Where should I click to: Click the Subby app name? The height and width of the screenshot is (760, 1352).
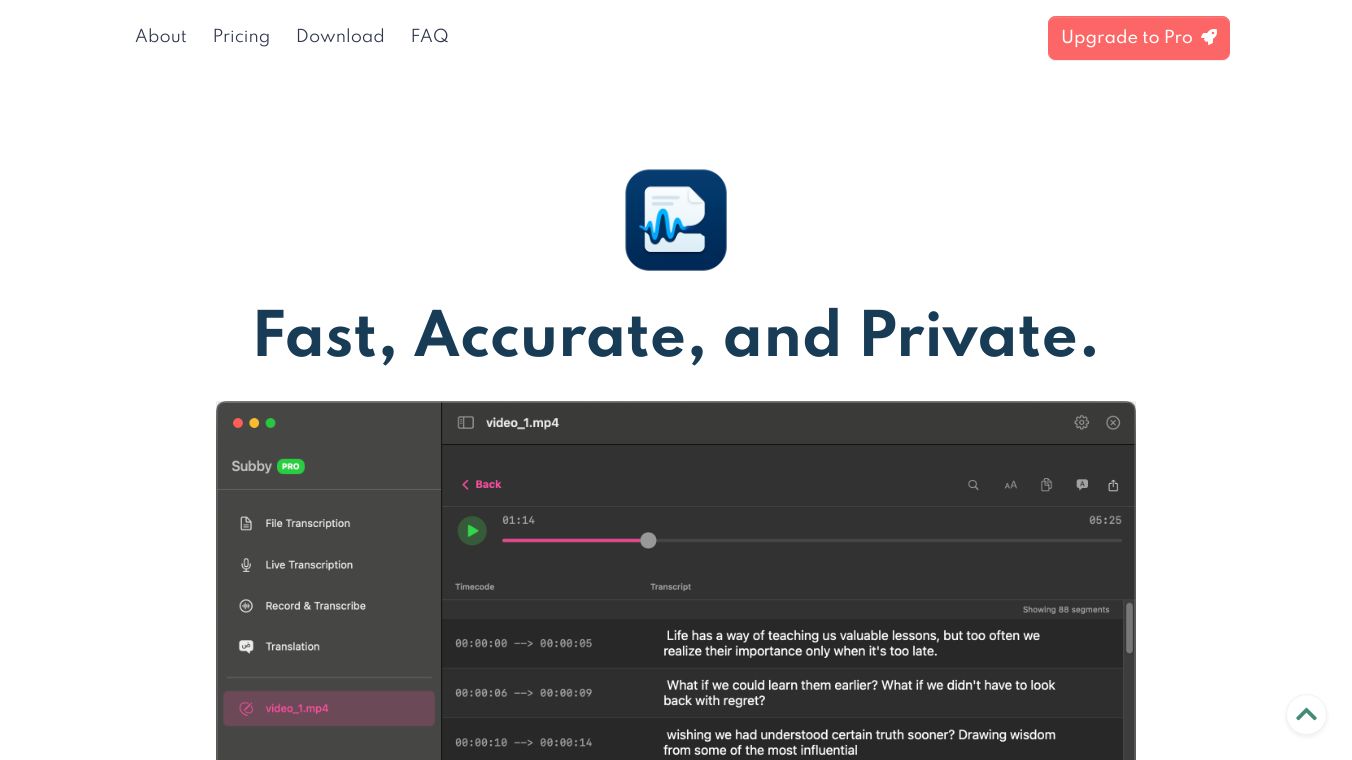tap(252, 466)
